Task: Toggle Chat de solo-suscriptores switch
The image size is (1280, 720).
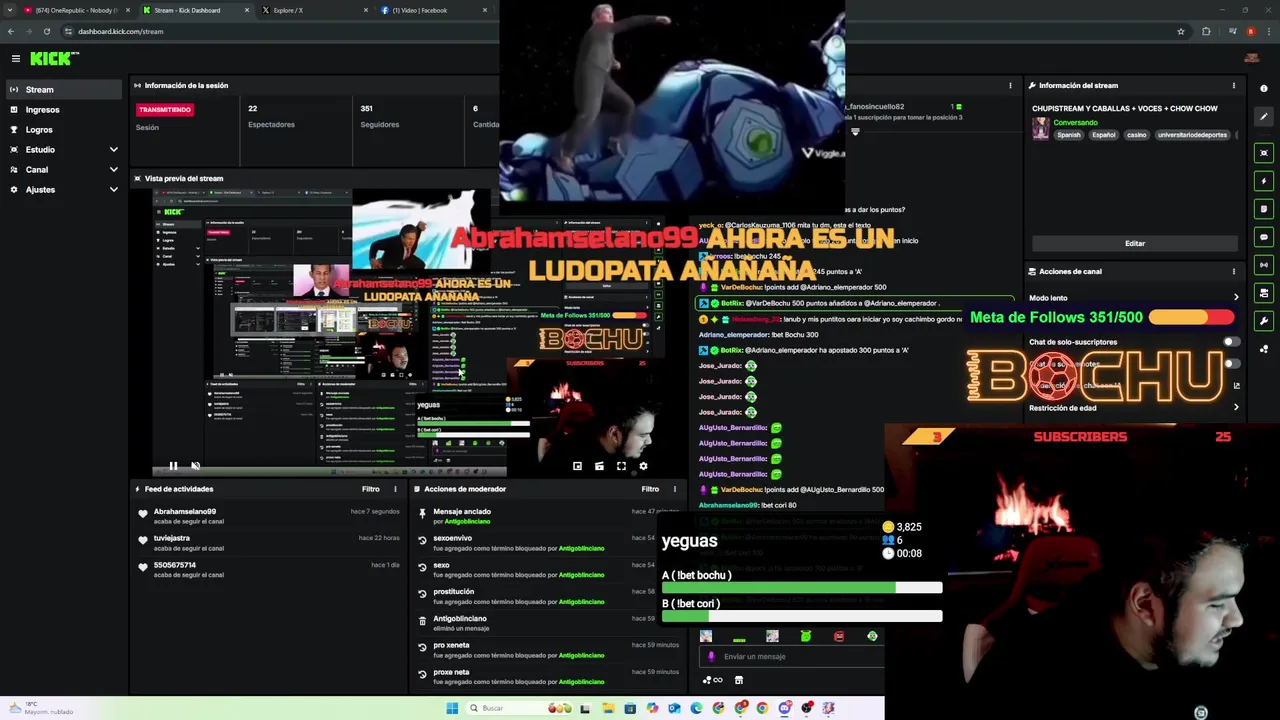Action: pyautogui.click(x=1230, y=342)
